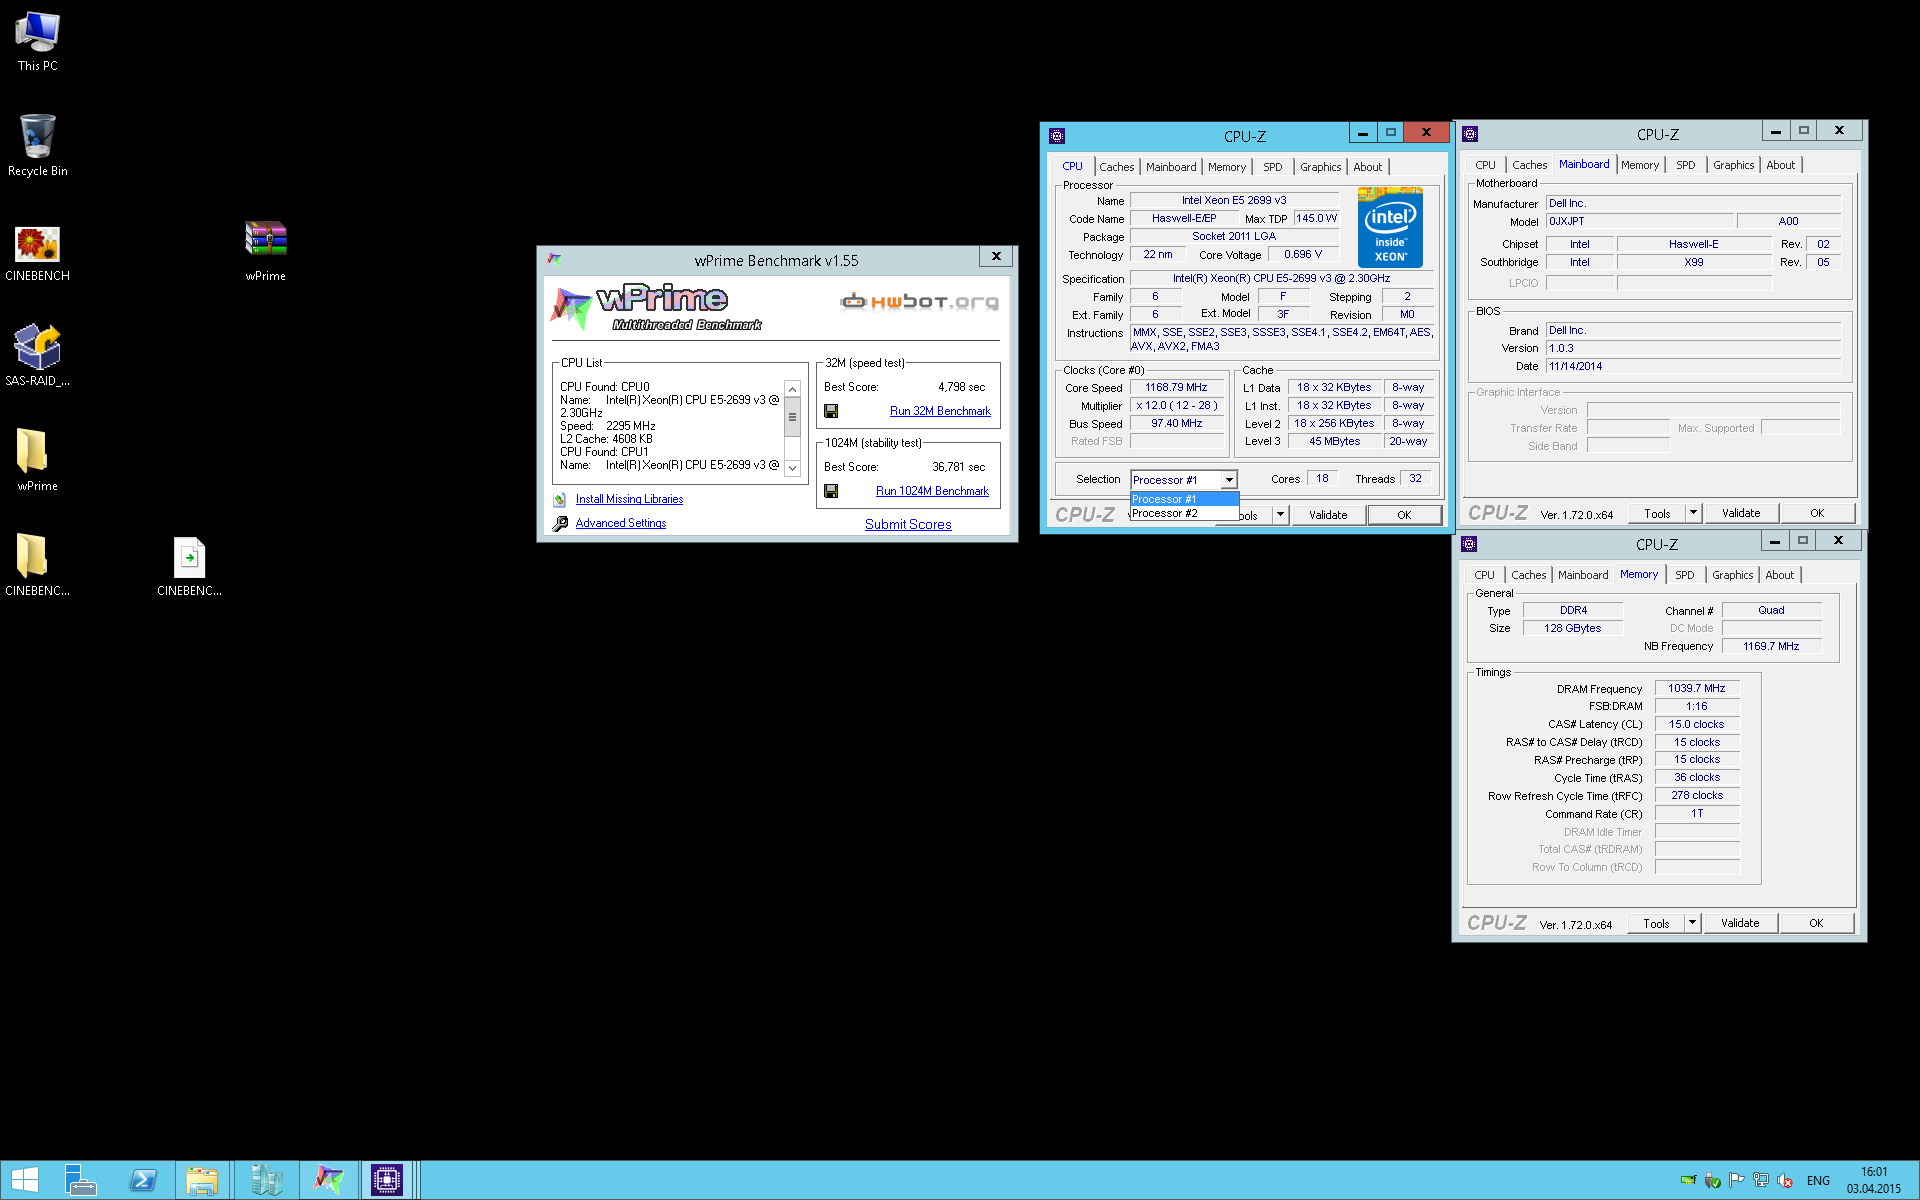Click OK in Memory CPU-Z window
This screenshot has width=1920, height=1200.
coord(1816,923)
